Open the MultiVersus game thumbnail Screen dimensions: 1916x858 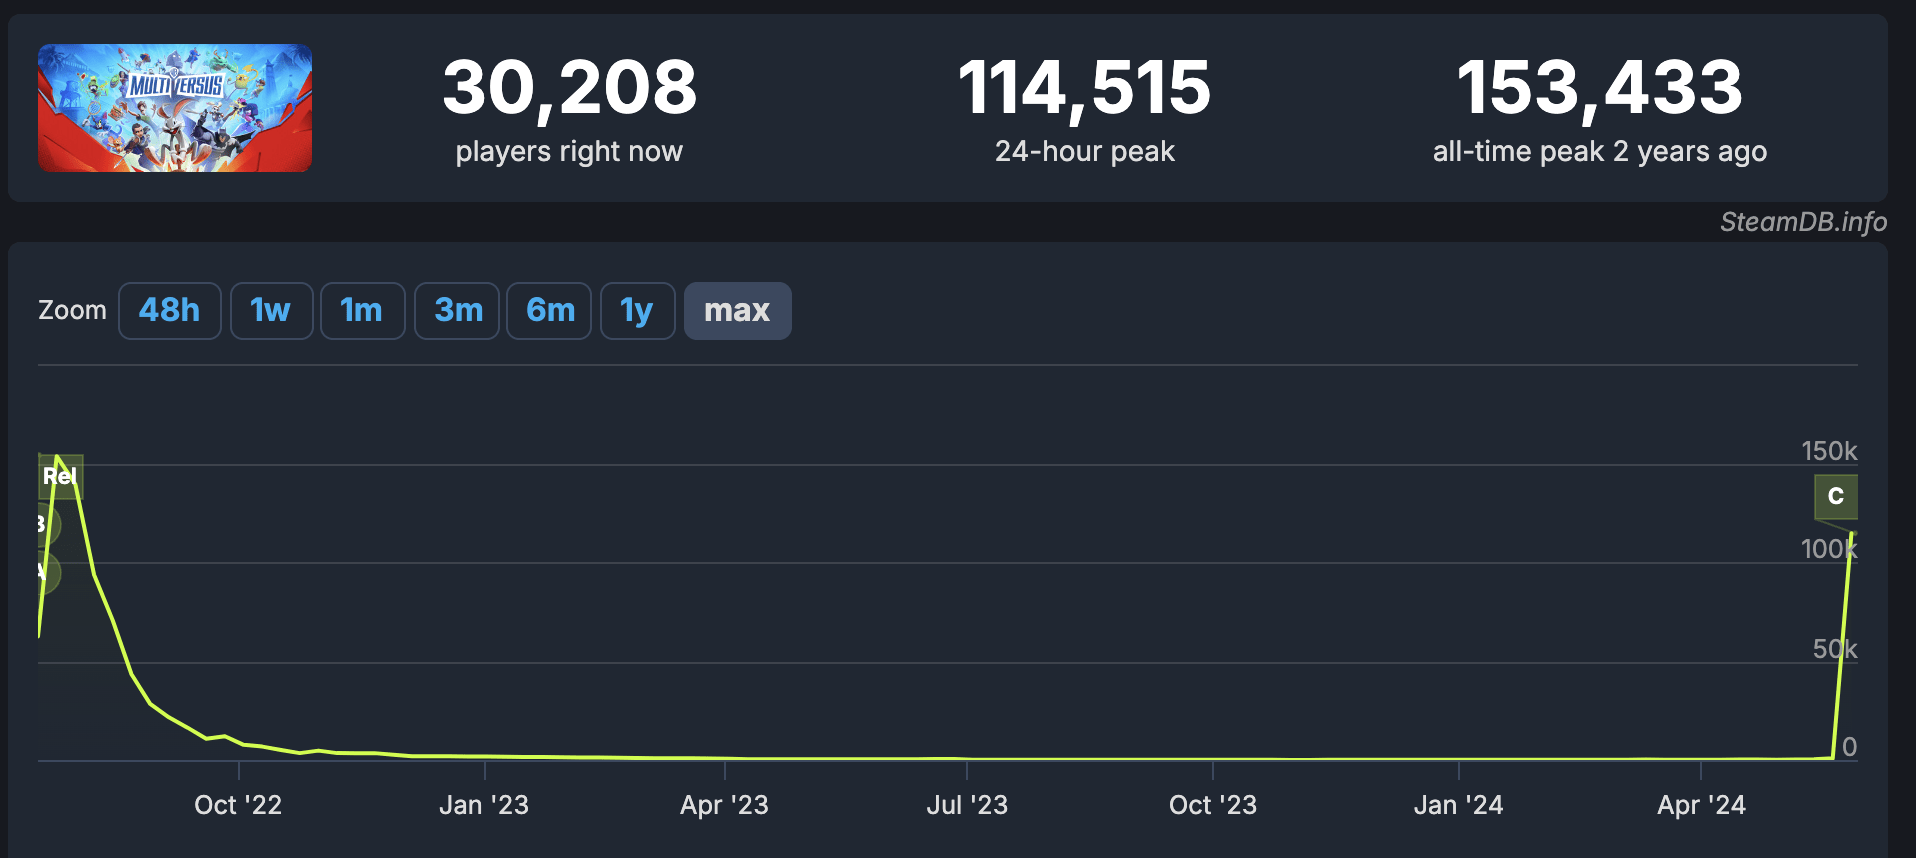pyautogui.click(x=175, y=108)
